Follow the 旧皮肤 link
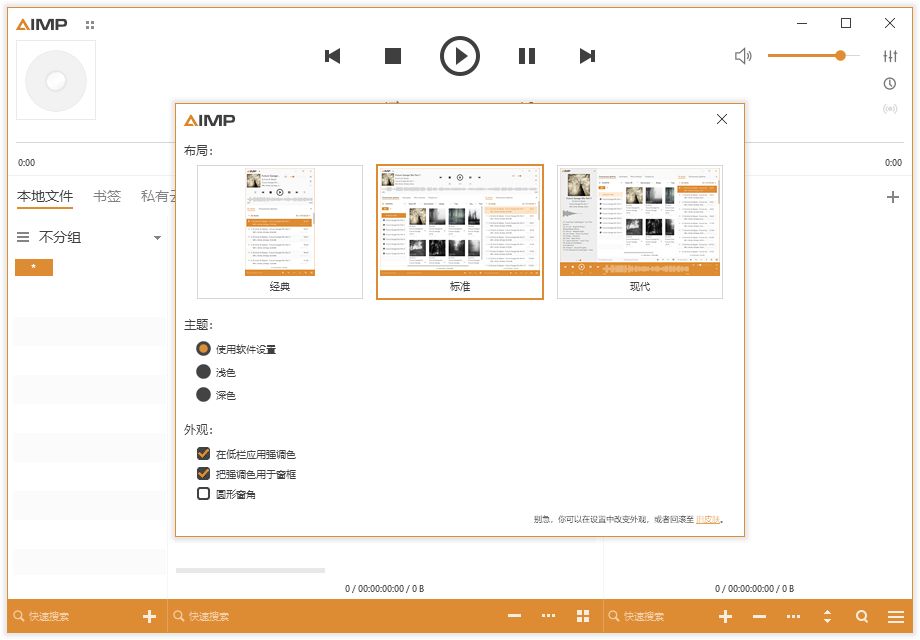 708,520
